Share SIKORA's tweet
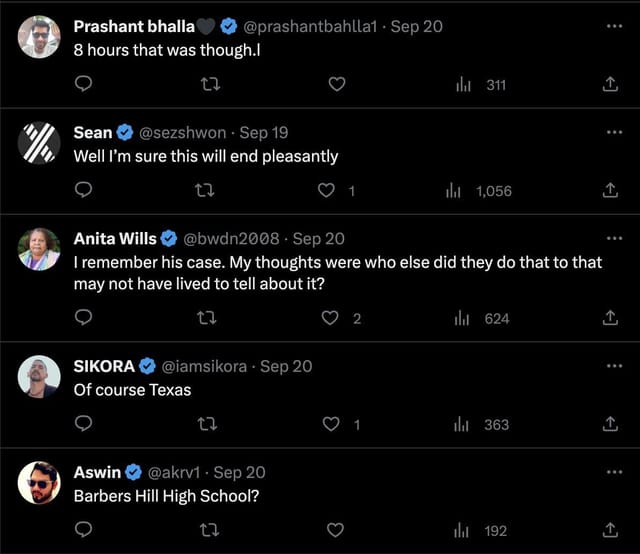640x554 pixels. pos(610,424)
